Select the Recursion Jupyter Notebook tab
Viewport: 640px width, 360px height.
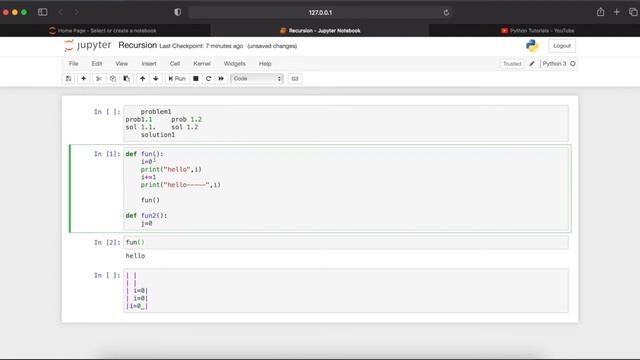click(x=320, y=31)
